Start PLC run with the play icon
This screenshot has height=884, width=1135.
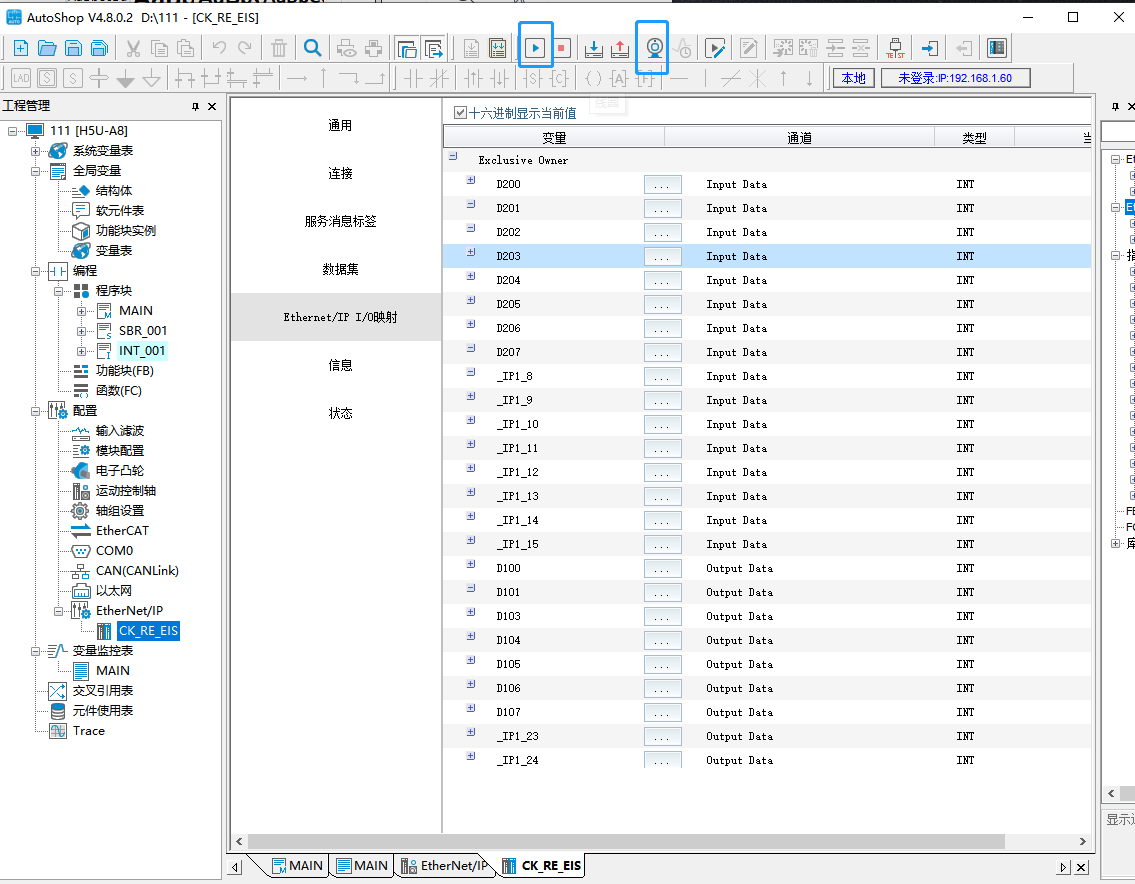[x=536, y=49]
